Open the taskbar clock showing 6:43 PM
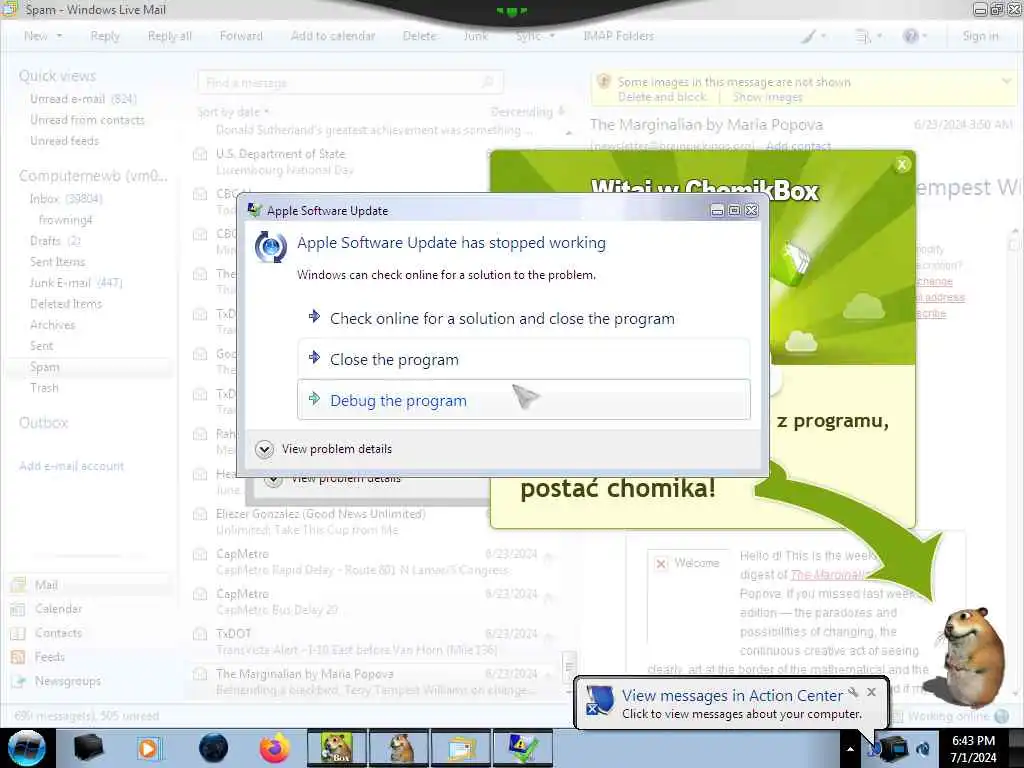 tap(973, 749)
